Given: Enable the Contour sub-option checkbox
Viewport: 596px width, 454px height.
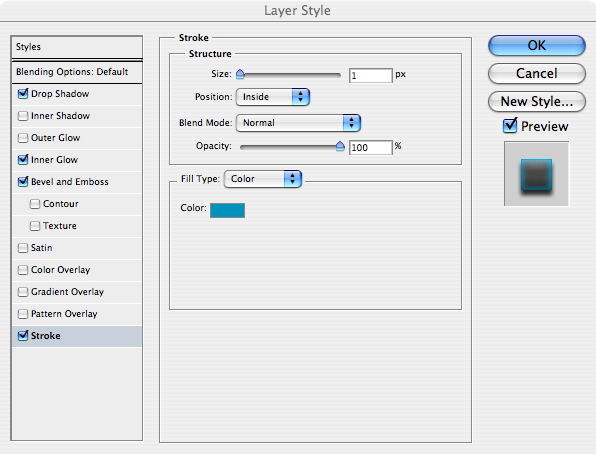Looking at the screenshot, I should pyautogui.click(x=35, y=204).
